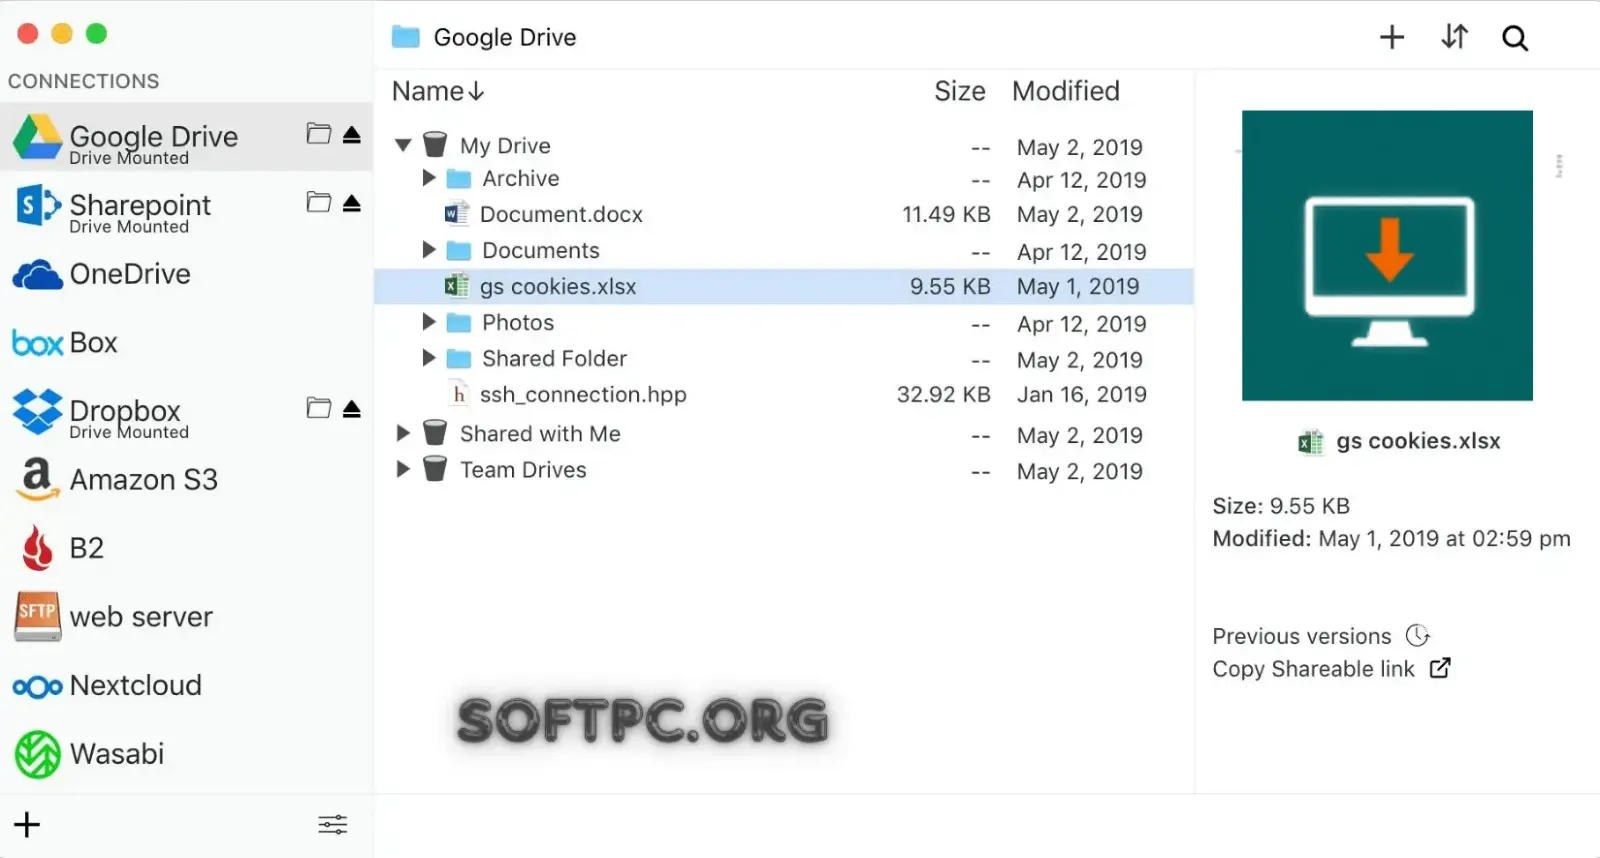Add a new connection with bottom plus
This screenshot has height=858, width=1600.
[x=27, y=824]
